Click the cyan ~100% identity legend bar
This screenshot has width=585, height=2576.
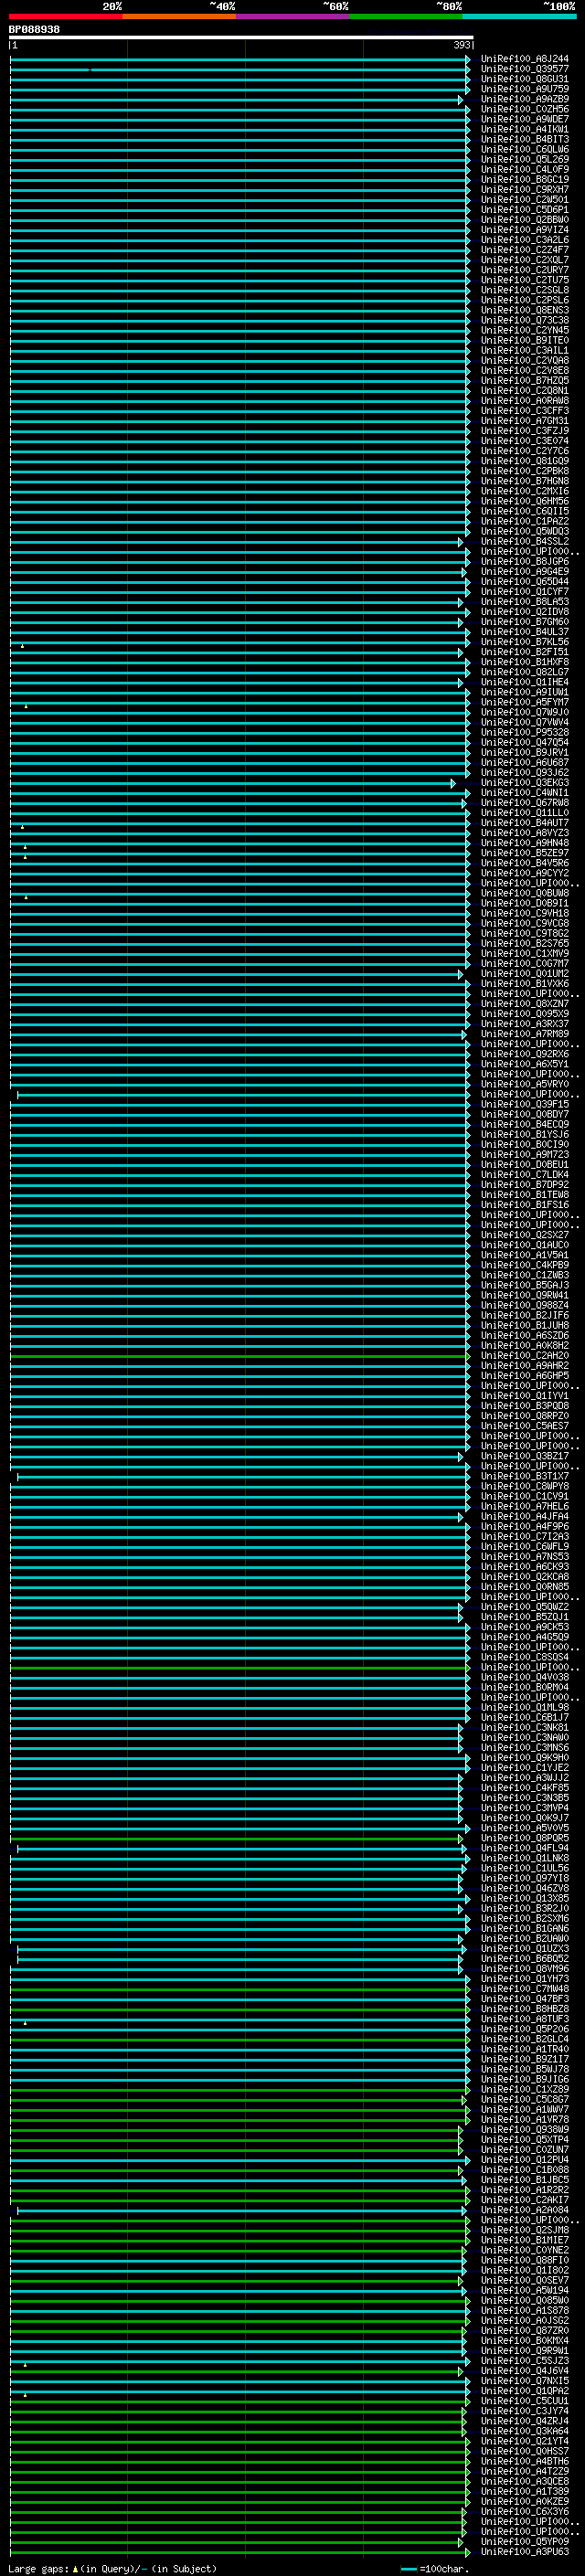(520, 16)
